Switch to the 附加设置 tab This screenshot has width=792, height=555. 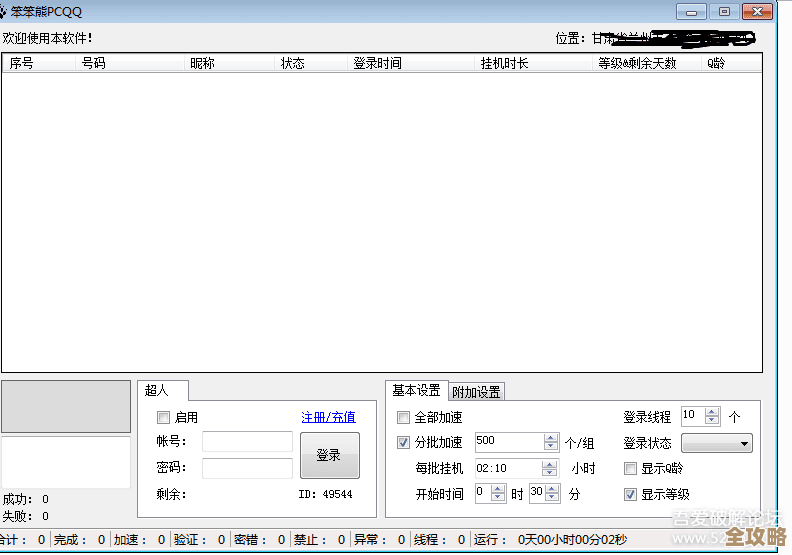[476, 392]
